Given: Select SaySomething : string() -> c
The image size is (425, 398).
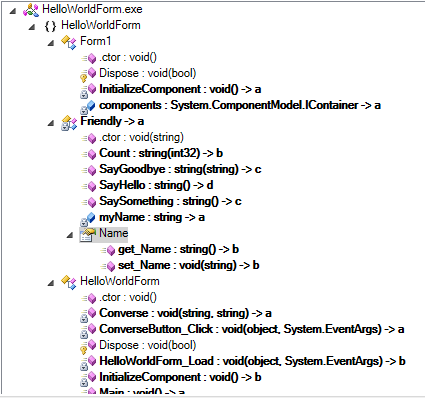Looking at the screenshot, I should coord(170,201).
